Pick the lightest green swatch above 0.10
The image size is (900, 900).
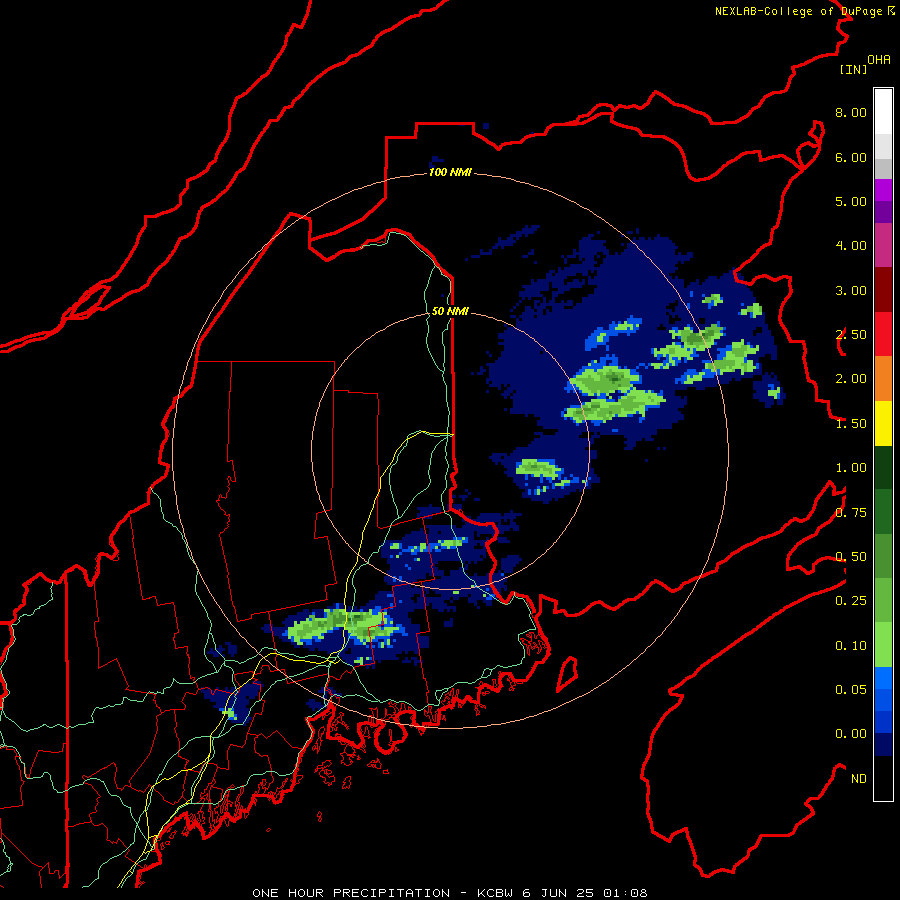click(x=883, y=645)
